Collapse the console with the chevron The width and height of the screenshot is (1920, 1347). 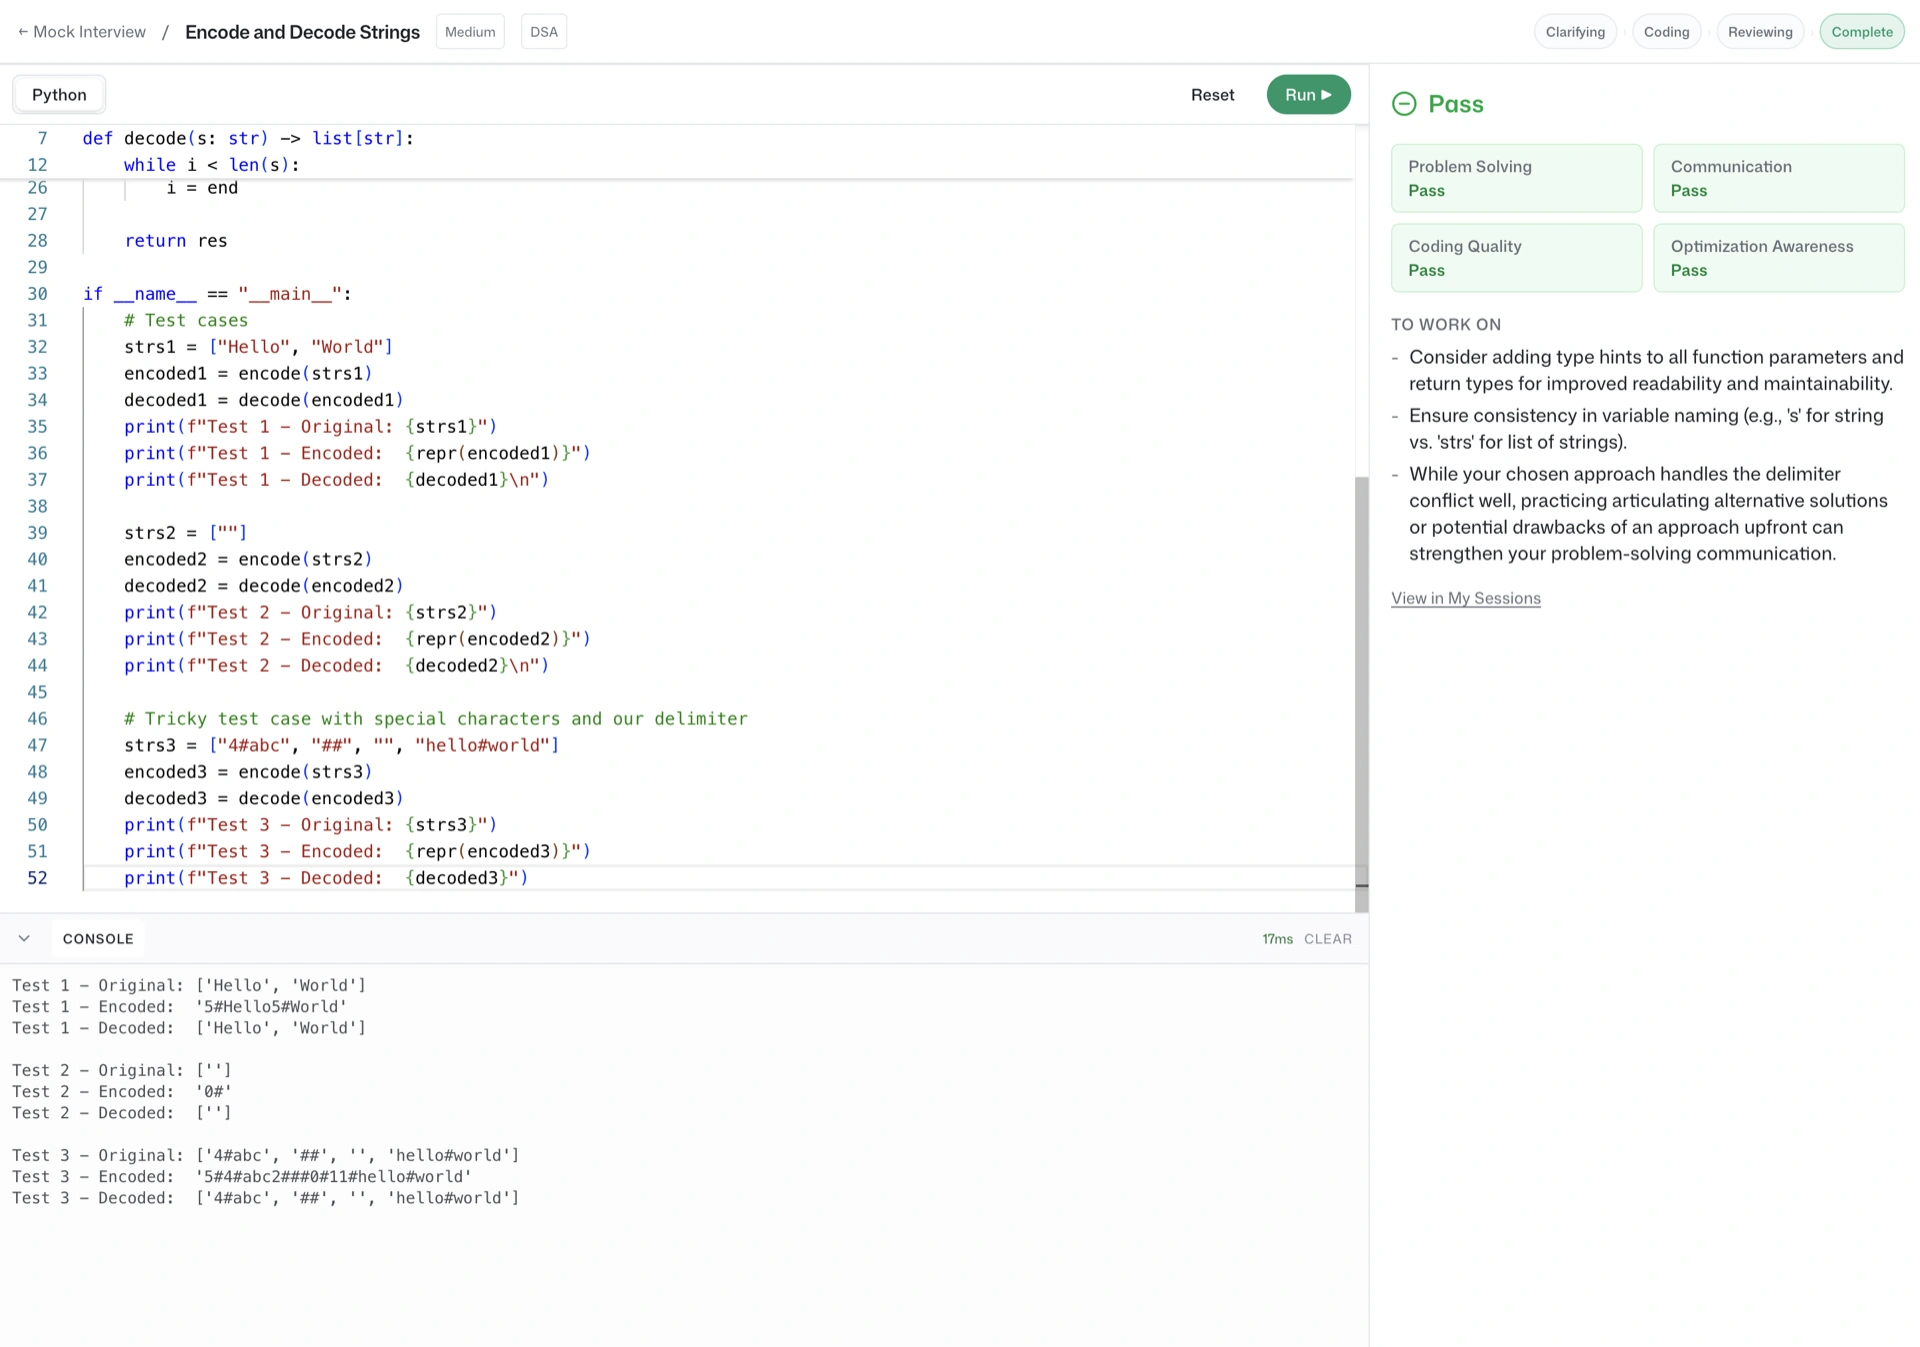click(24, 938)
